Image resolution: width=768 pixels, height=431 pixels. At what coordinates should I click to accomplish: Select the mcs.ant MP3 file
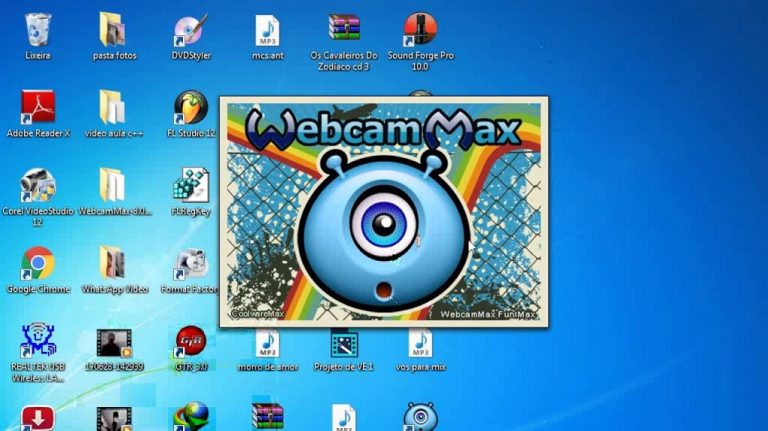tap(267, 31)
